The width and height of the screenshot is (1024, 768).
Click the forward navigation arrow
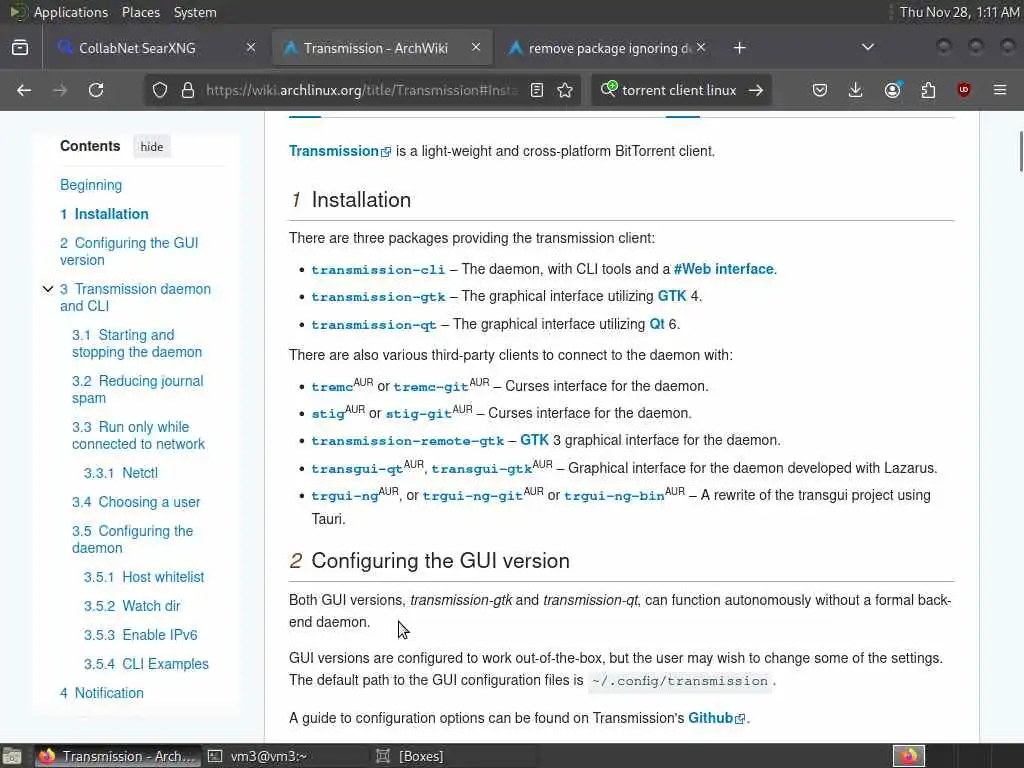(x=60, y=90)
